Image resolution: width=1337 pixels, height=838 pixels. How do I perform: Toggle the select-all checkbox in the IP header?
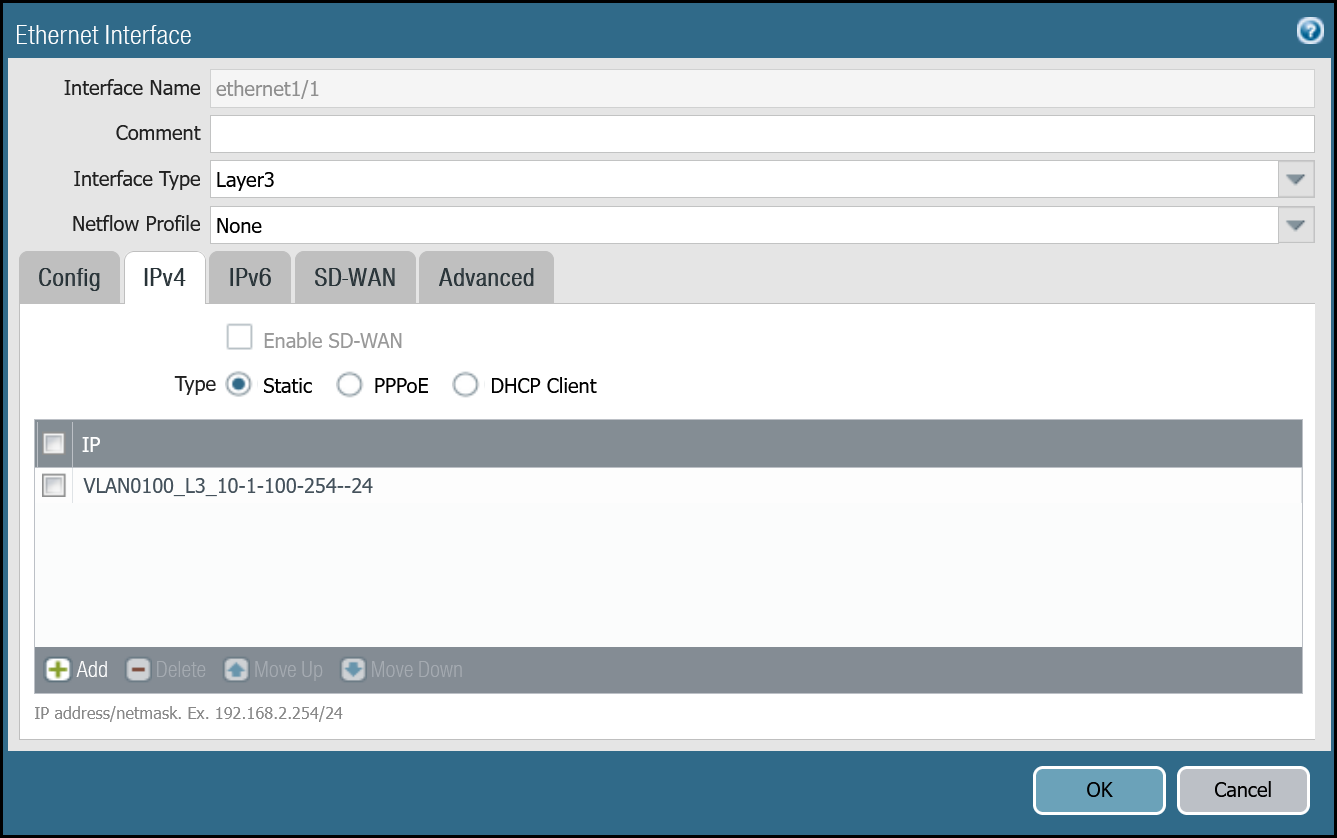coord(54,443)
